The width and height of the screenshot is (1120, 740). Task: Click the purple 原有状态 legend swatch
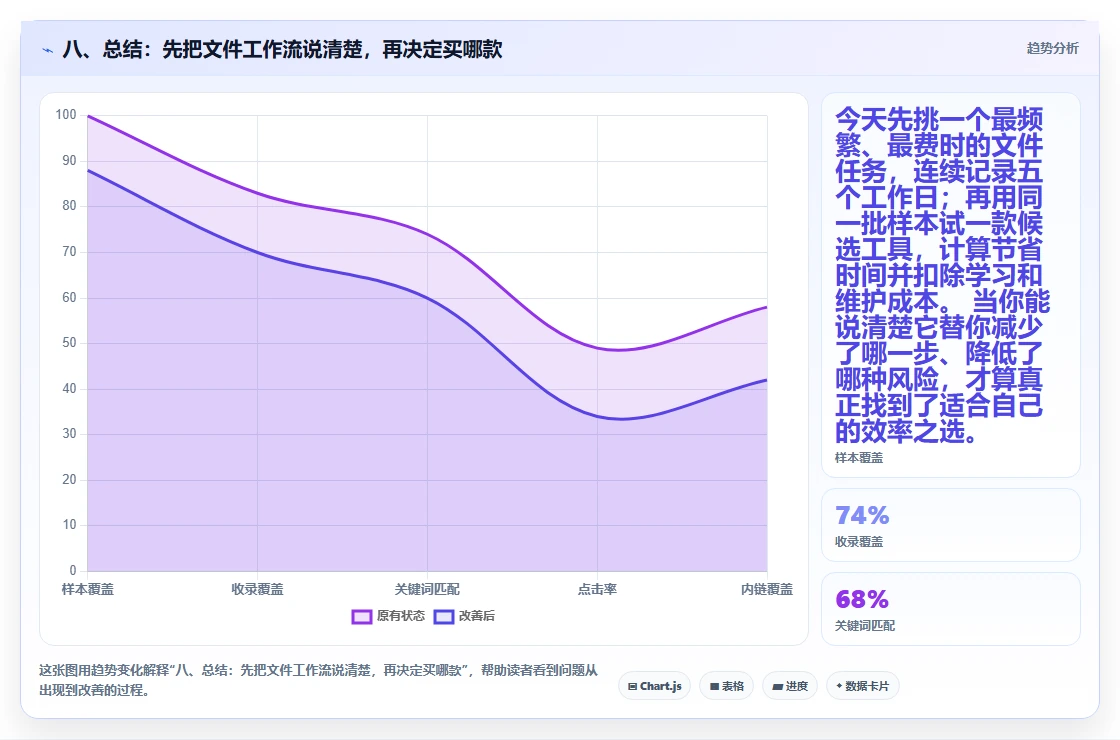tap(361, 616)
